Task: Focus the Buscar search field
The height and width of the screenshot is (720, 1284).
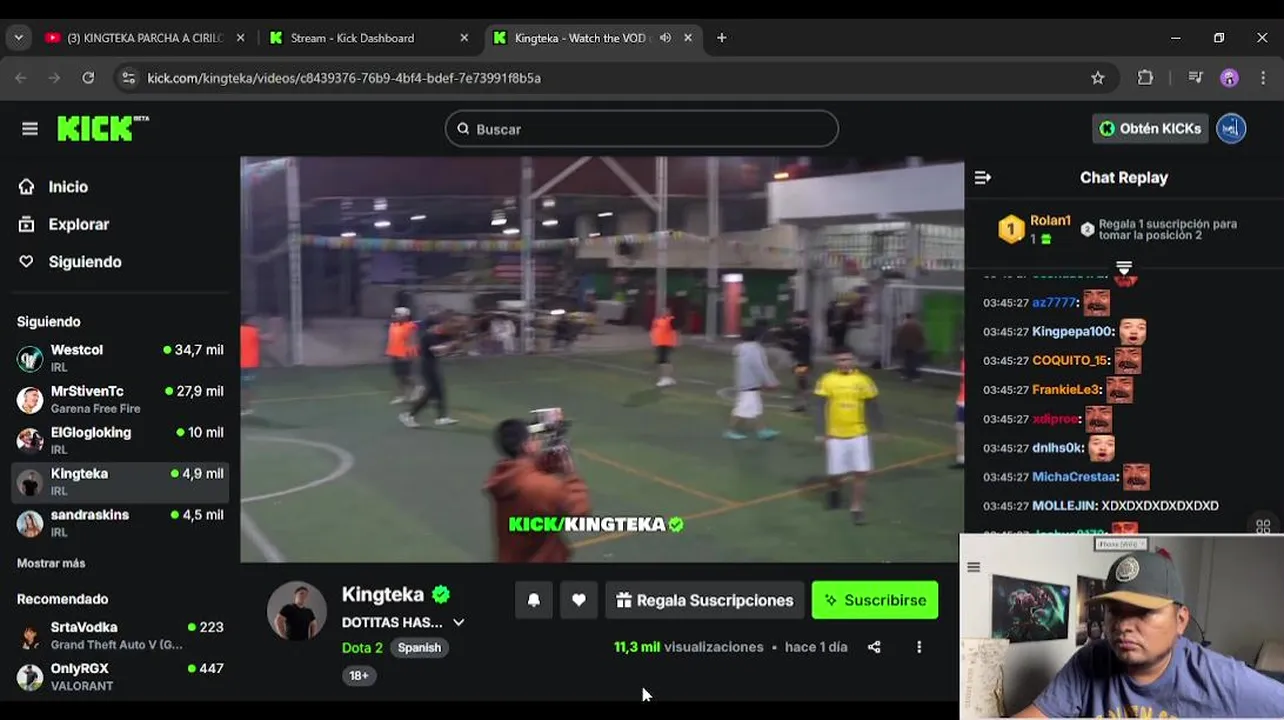Action: [641, 129]
